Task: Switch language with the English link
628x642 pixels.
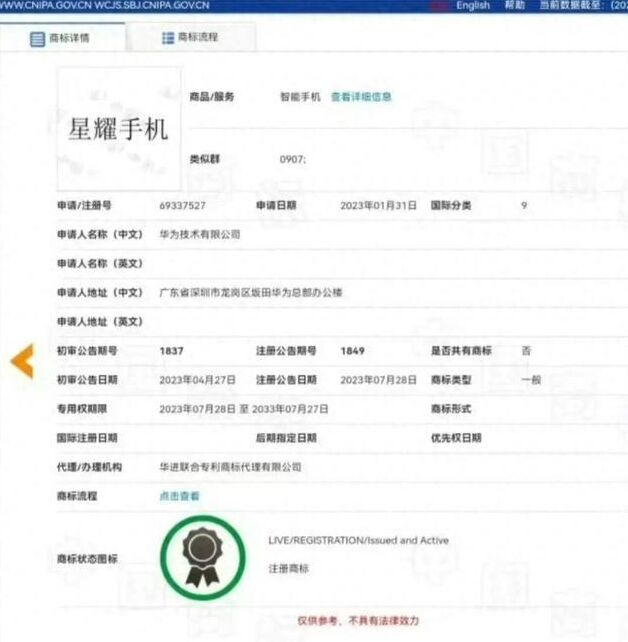Action: click(x=473, y=5)
